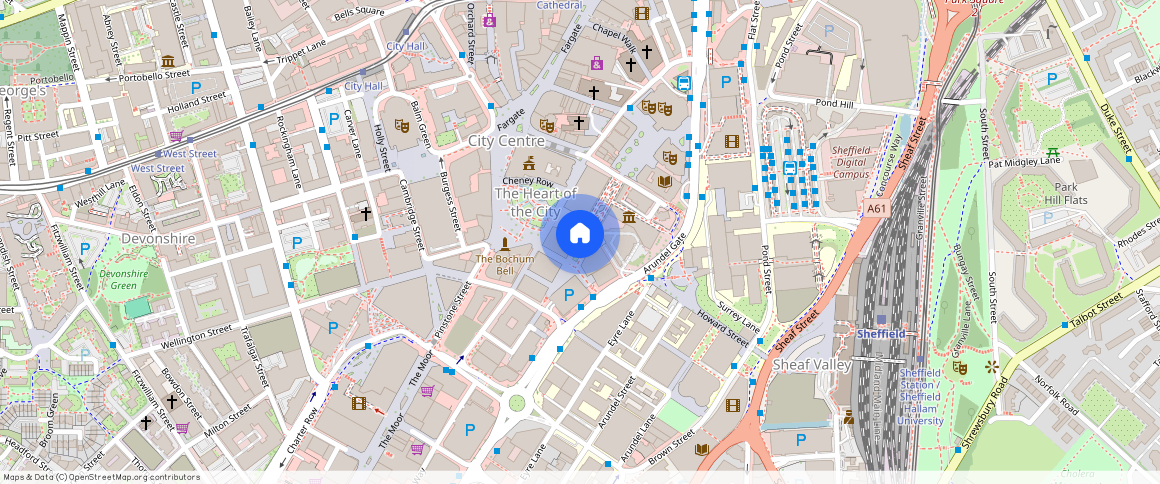Select the cinema icon on The Moor
Screen dimensions: 1160x484
tap(359, 404)
